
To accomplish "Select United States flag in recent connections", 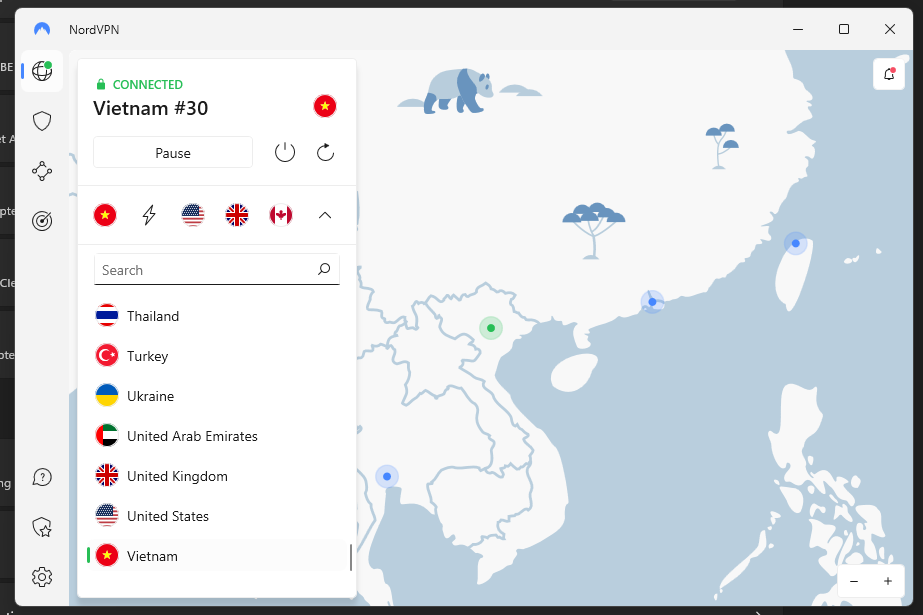I will click(193, 215).
